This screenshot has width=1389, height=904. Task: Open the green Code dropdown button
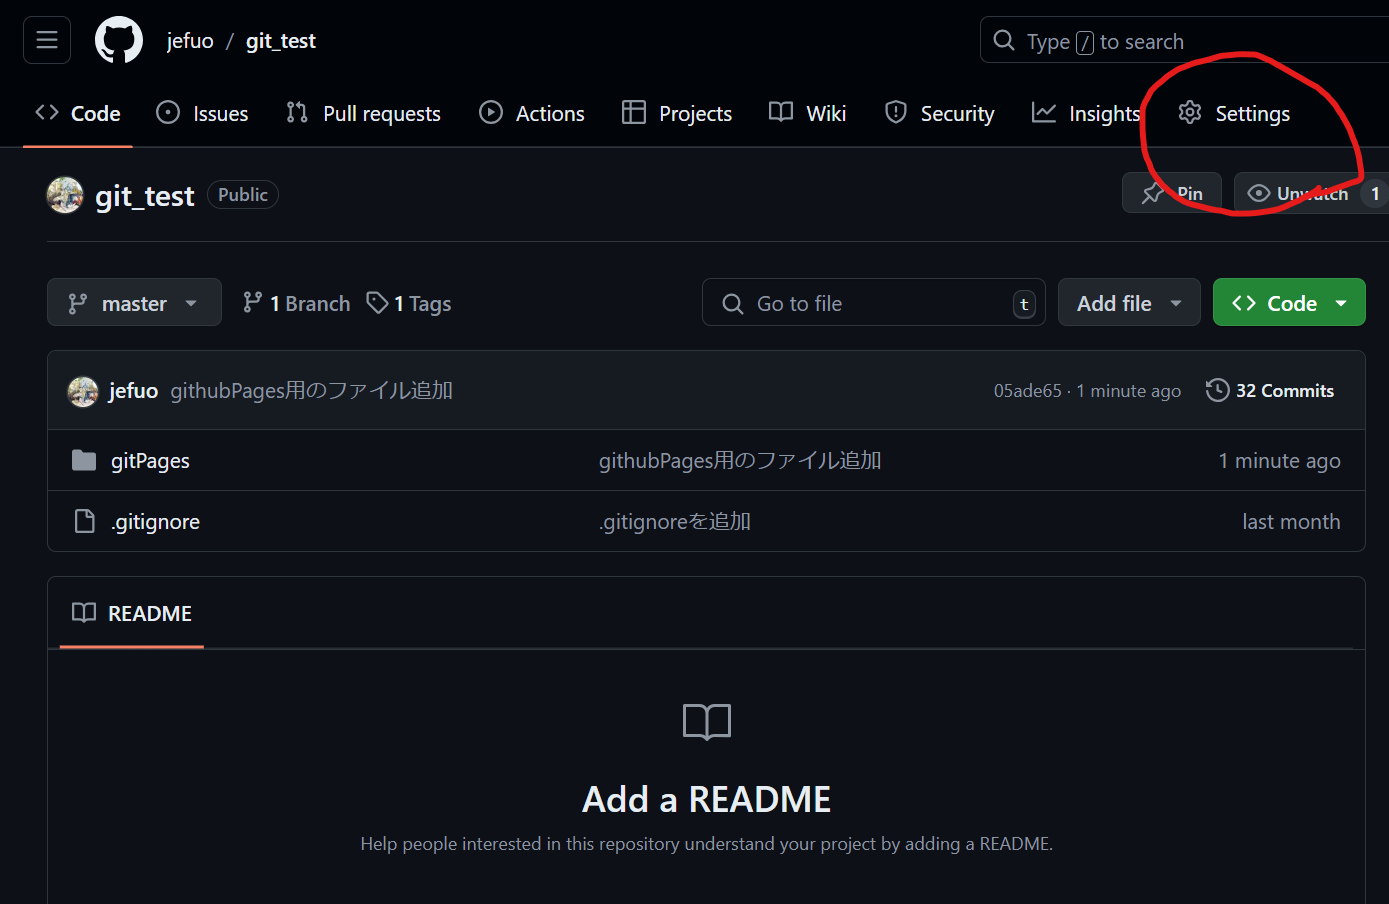pos(1289,303)
